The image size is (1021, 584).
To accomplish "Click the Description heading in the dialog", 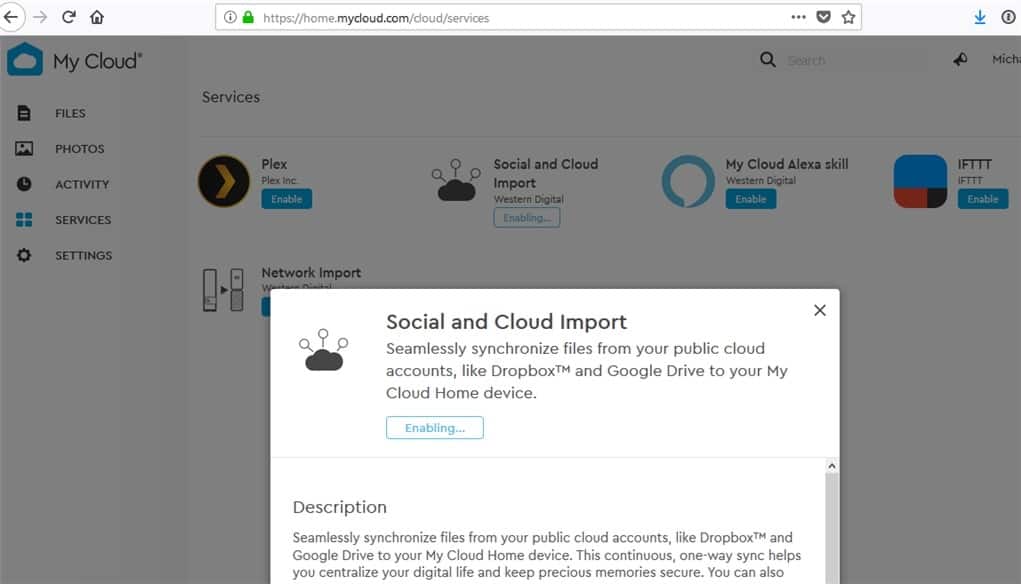I will click(x=339, y=507).
